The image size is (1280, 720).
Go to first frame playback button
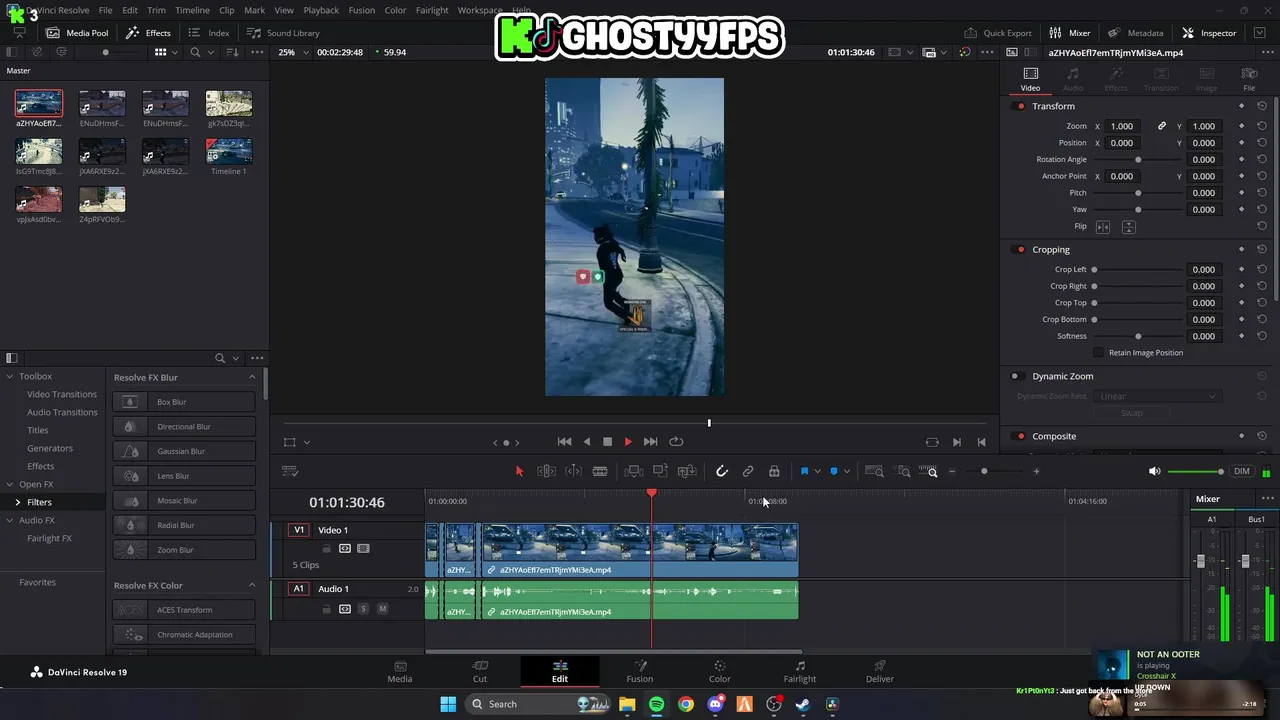pos(564,442)
